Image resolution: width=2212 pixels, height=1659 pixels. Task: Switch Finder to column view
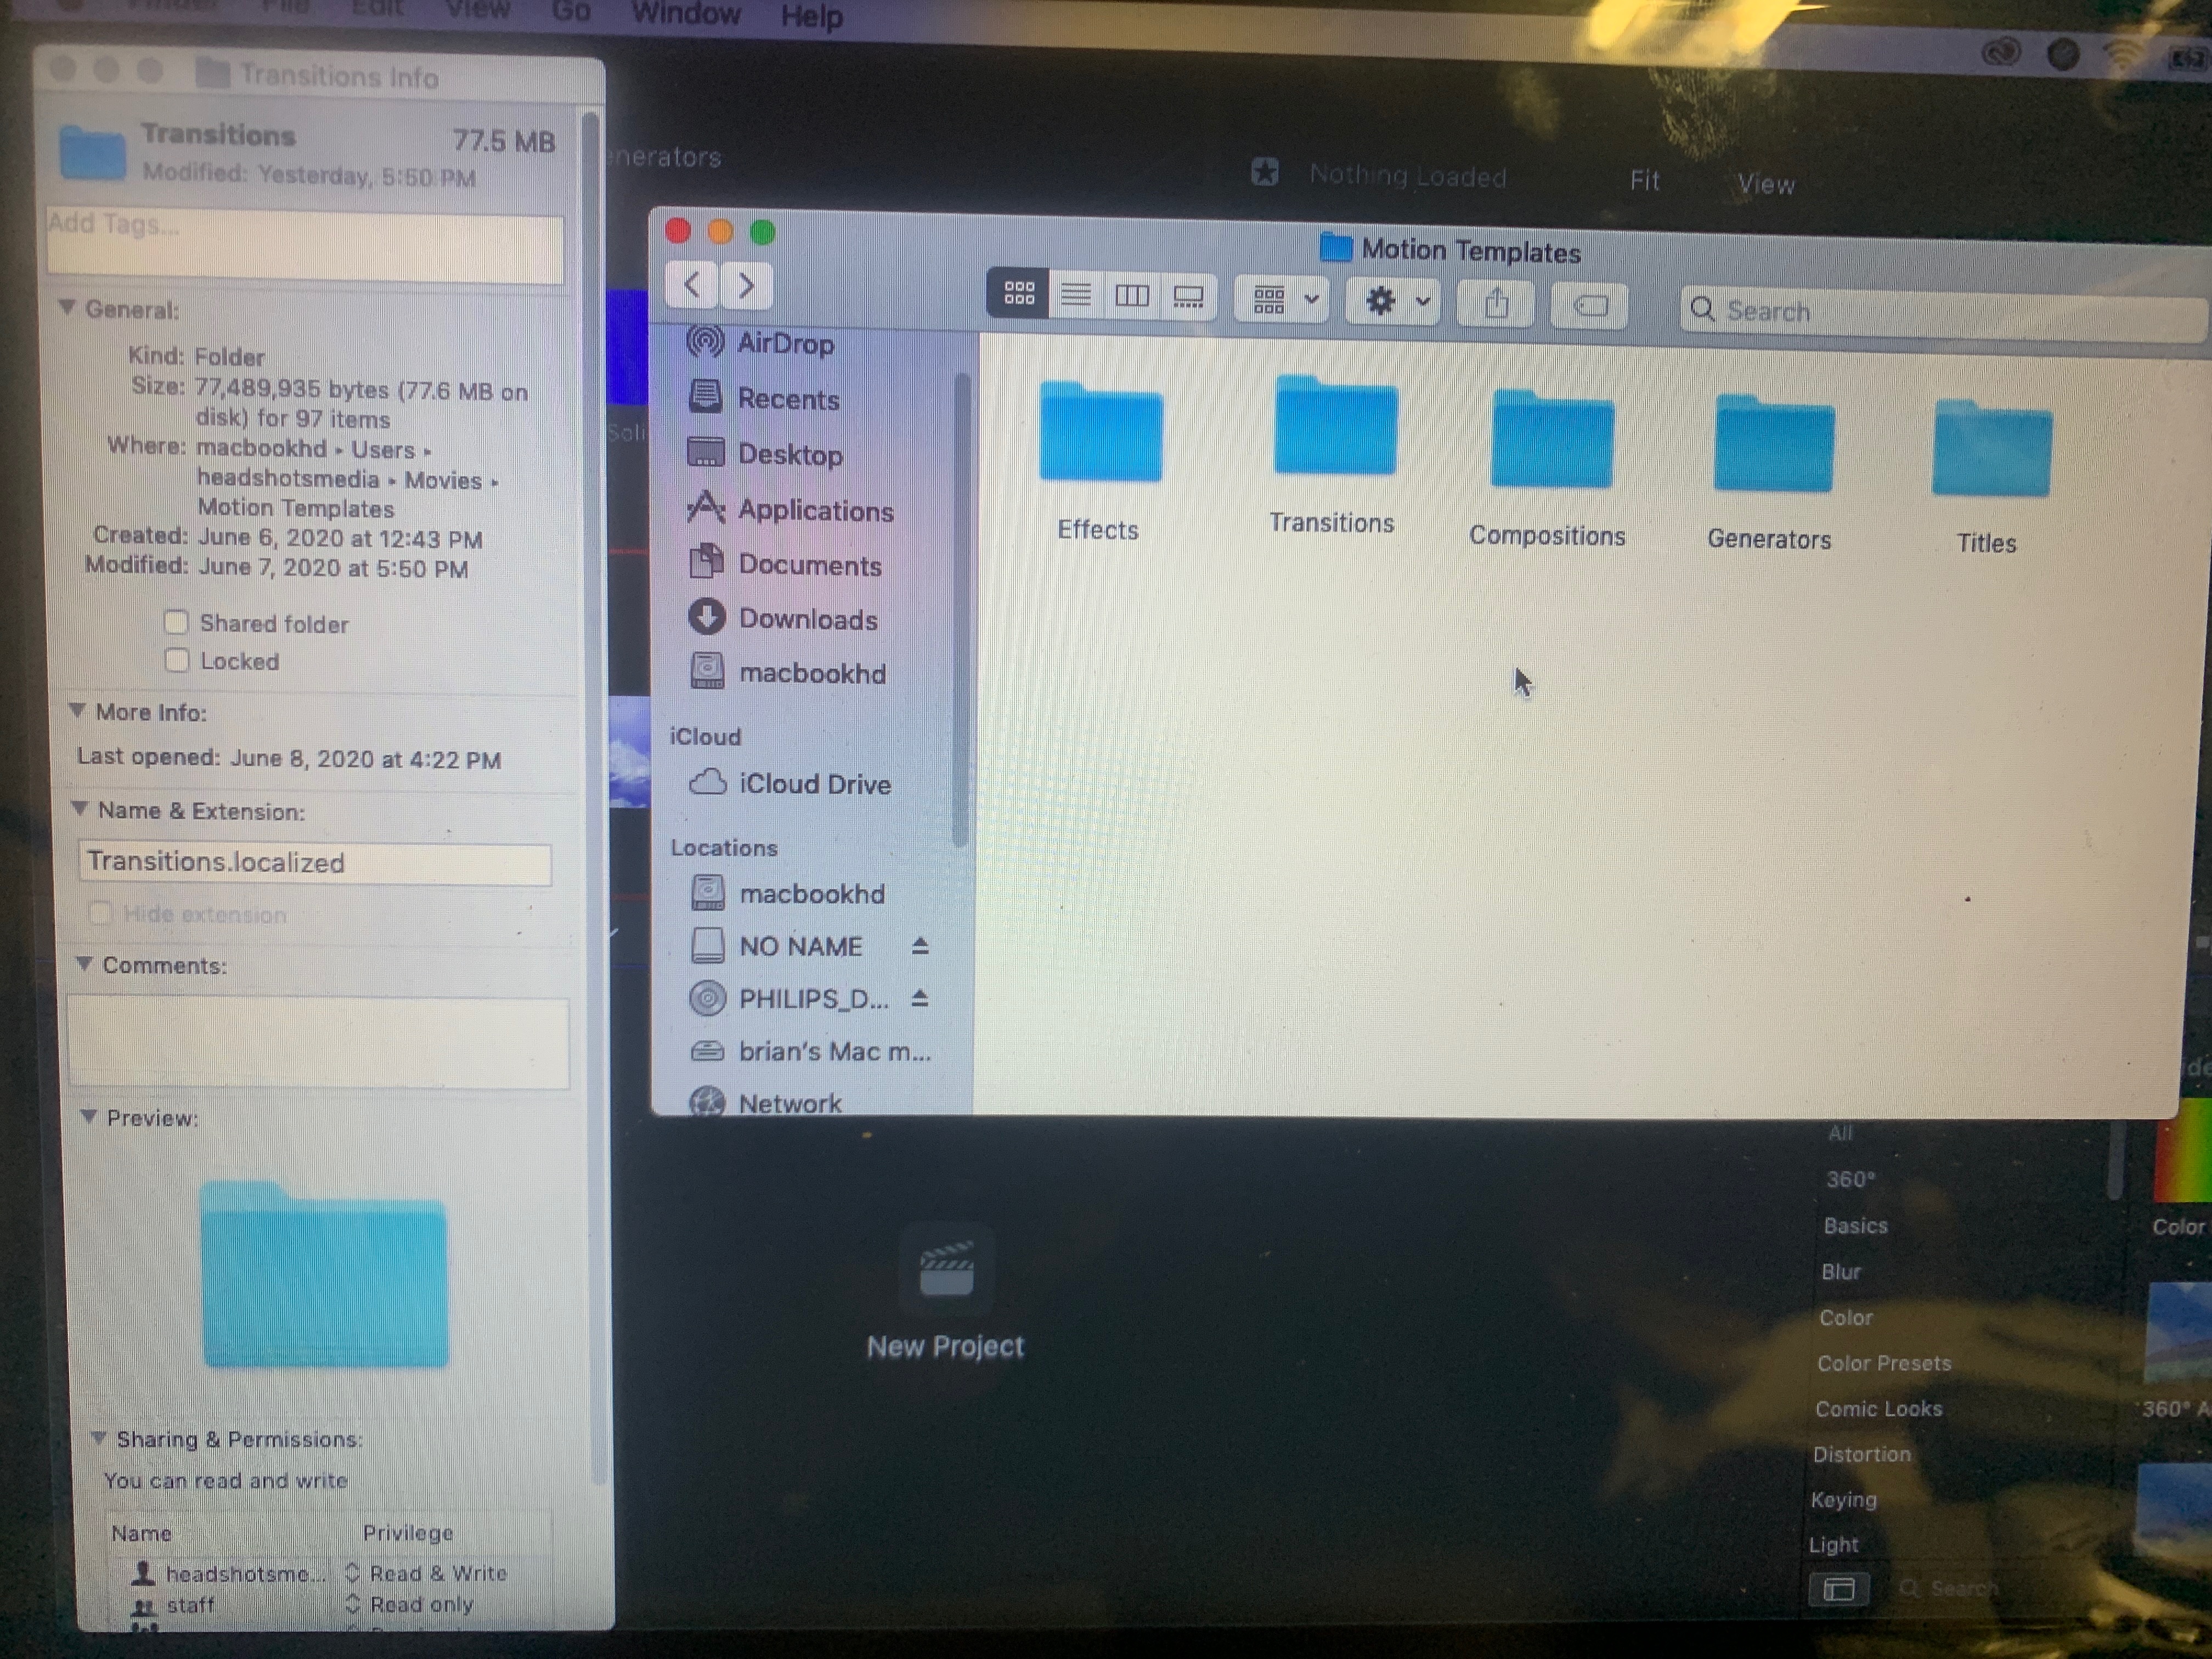coord(1132,296)
